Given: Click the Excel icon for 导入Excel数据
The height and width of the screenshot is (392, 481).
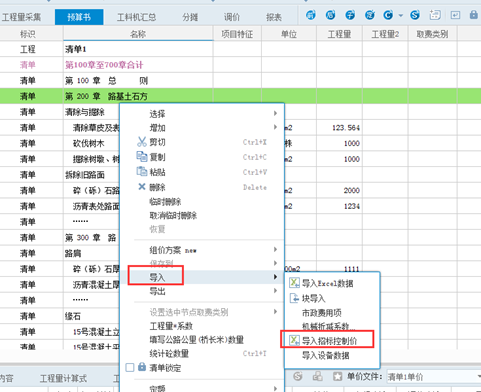Looking at the screenshot, I should [x=294, y=283].
